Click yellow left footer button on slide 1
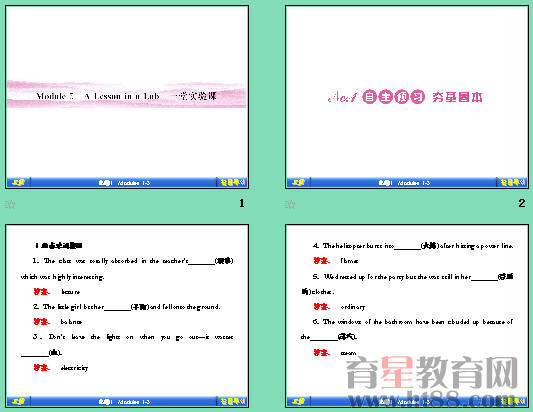 18,183
